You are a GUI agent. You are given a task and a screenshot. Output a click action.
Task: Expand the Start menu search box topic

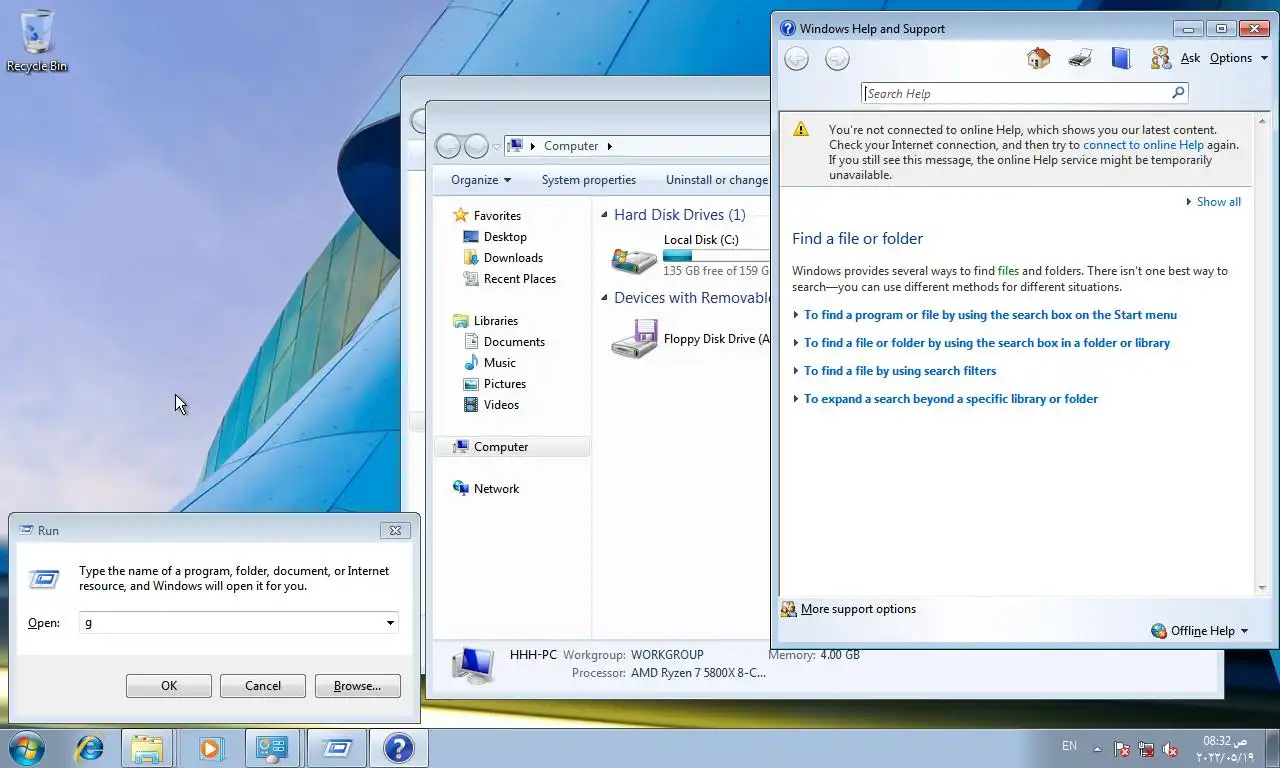[x=990, y=315]
